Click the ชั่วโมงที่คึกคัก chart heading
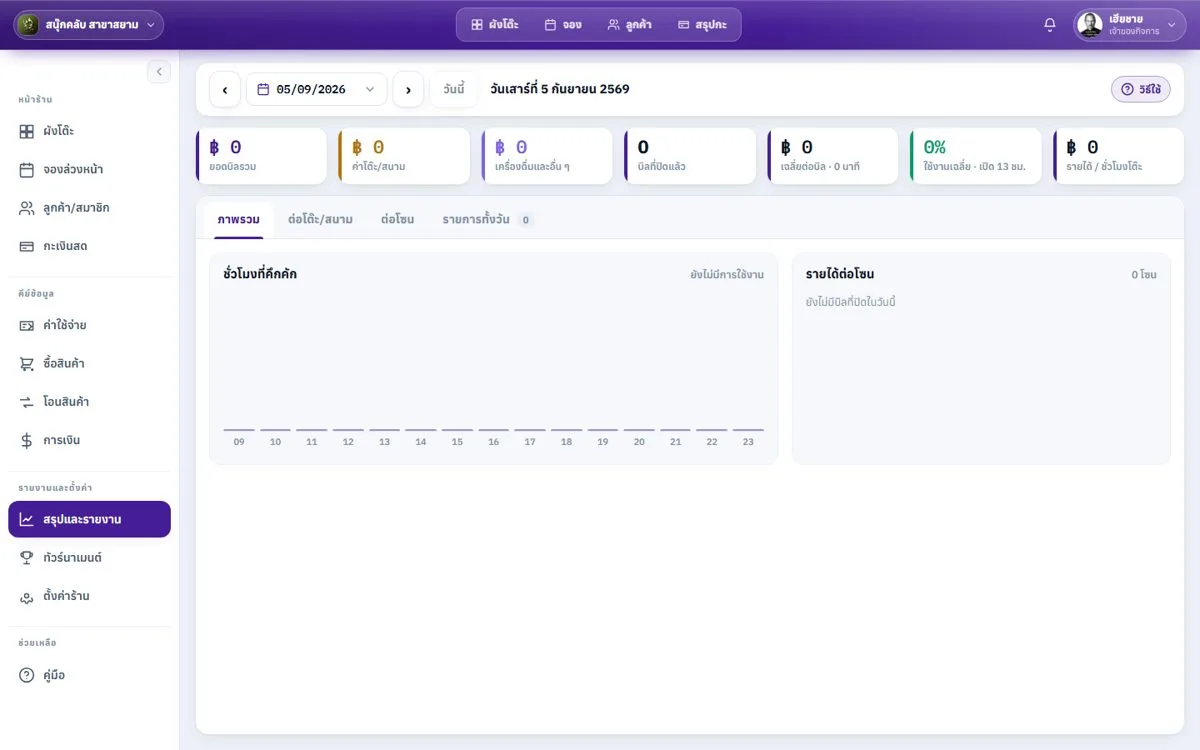The image size is (1200, 750). (260, 274)
